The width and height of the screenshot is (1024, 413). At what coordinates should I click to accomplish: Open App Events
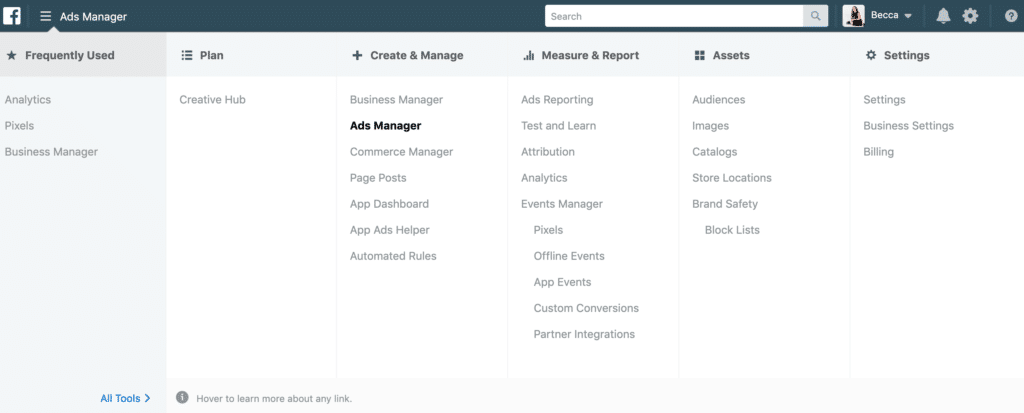tap(562, 282)
